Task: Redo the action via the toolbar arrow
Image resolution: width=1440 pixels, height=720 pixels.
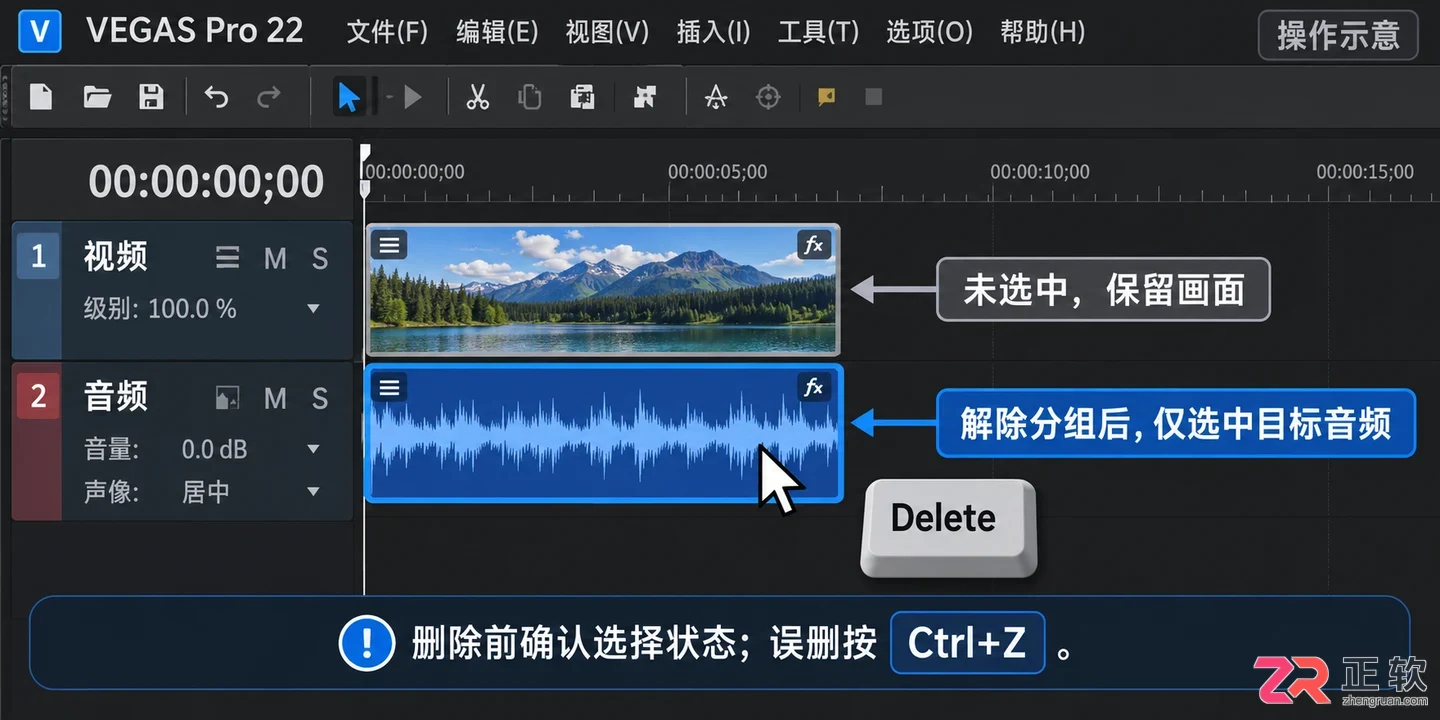Action: click(x=270, y=97)
